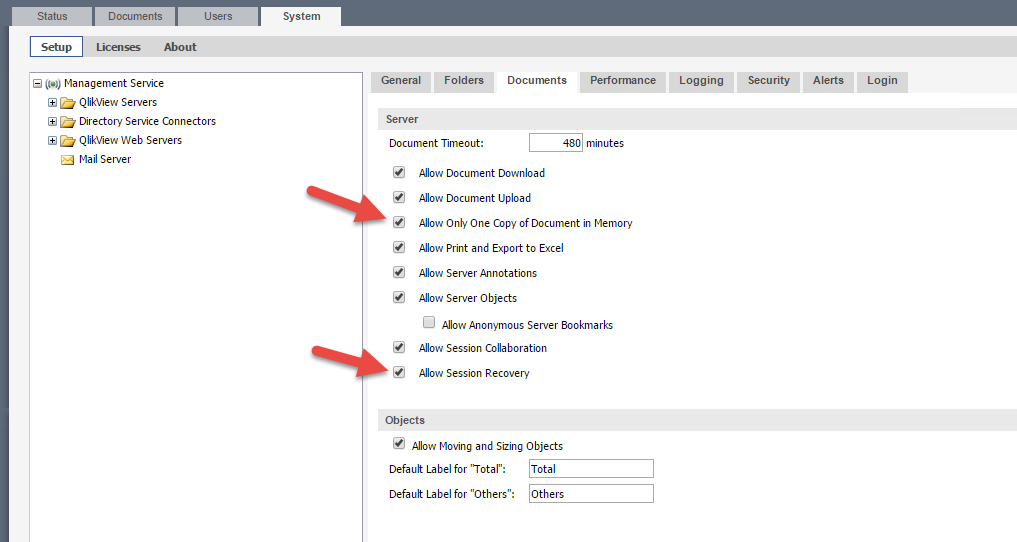Click the Objects section heading
The width and height of the screenshot is (1017, 542).
tap(405, 420)
